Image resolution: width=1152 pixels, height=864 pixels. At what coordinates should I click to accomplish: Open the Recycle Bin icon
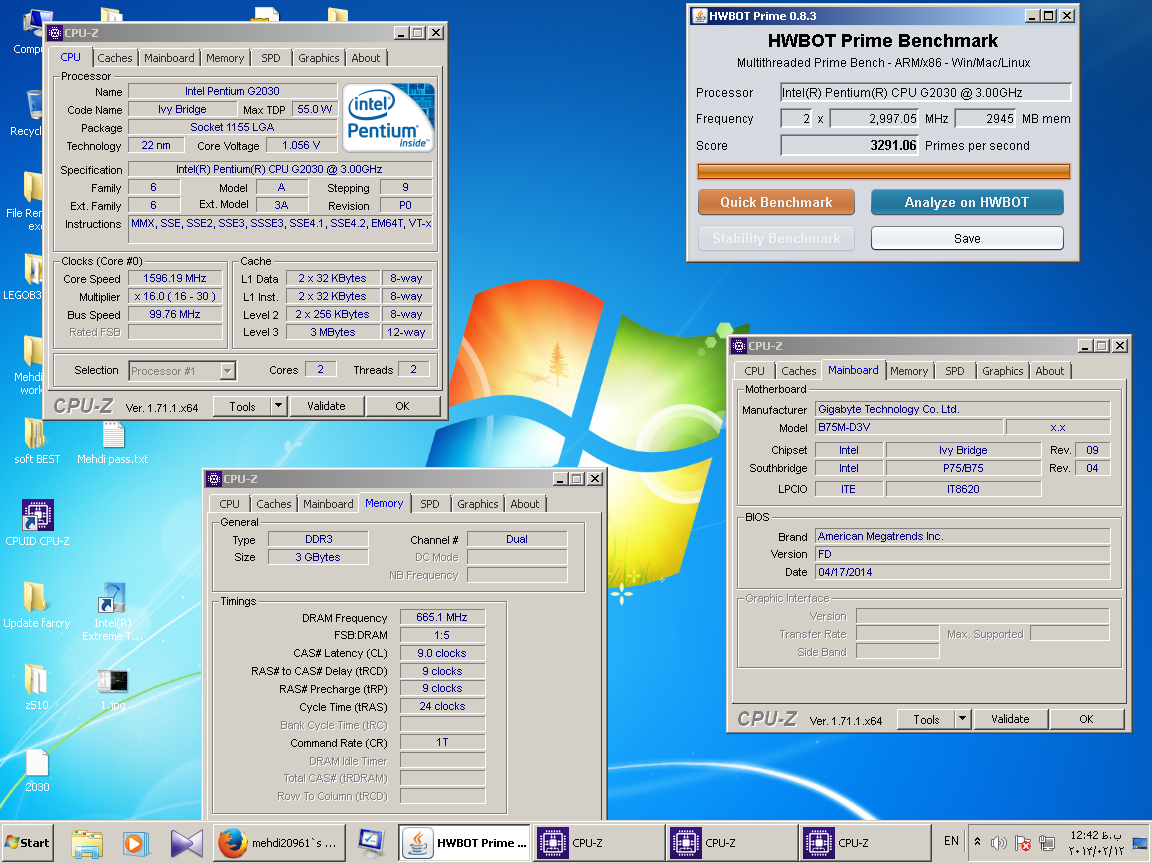(x=32, y=105)
